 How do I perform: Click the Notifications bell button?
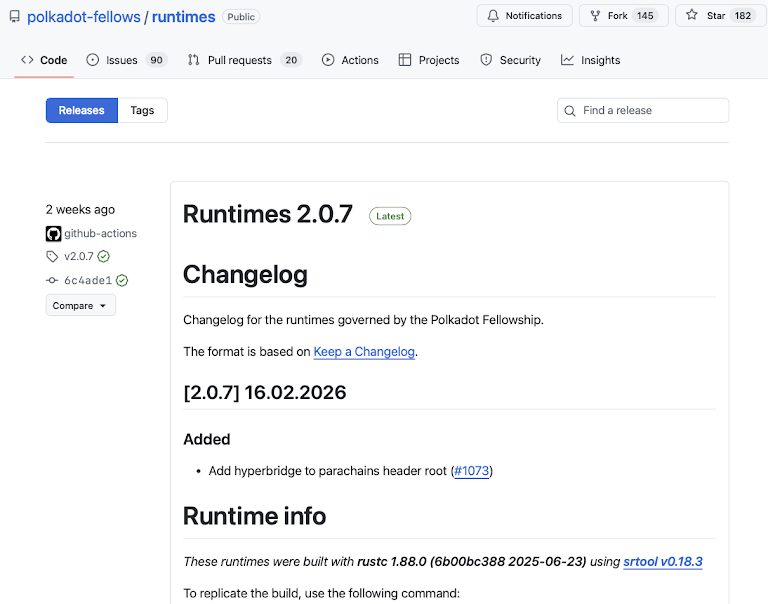coord(524,16)
